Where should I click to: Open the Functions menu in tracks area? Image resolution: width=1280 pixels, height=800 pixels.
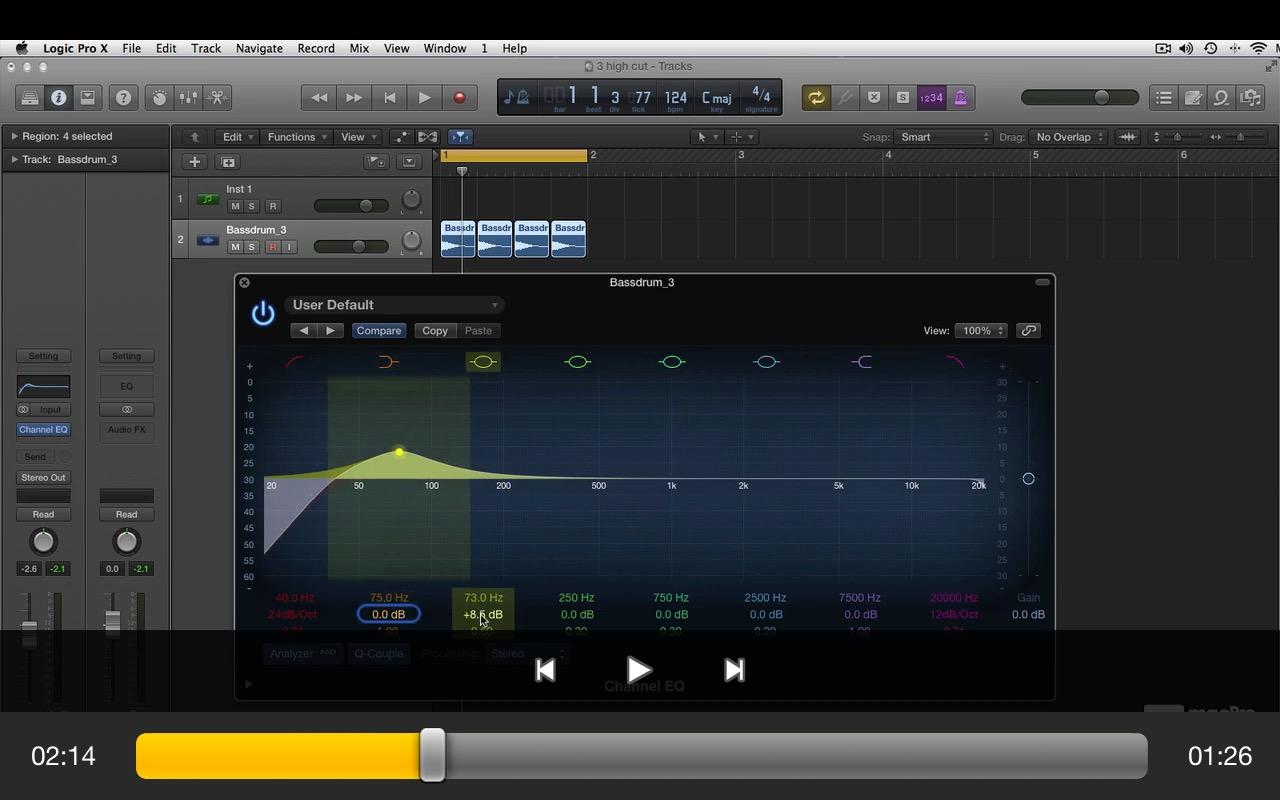[296, 137]
